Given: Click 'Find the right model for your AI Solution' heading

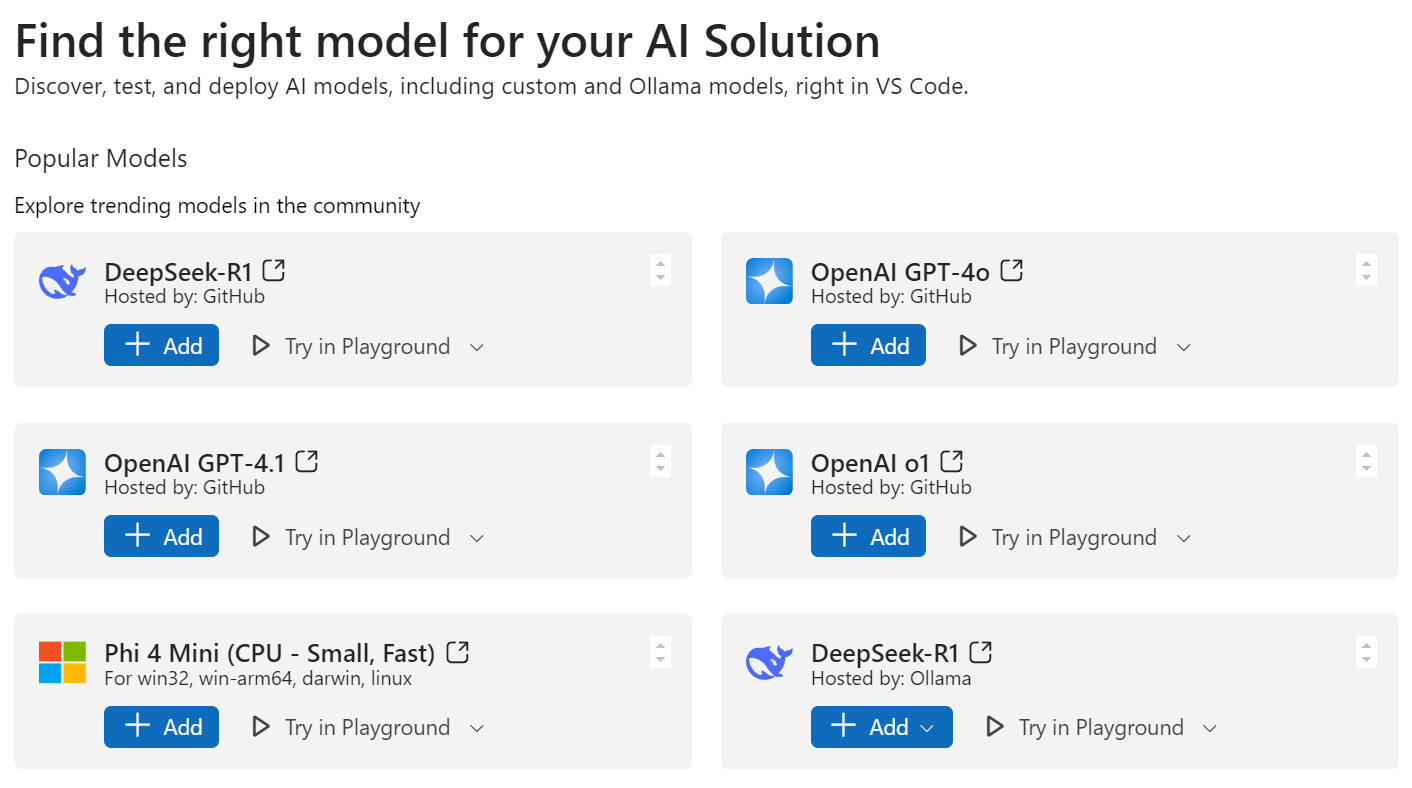Looking at the screenshot, I should point(447,41).
